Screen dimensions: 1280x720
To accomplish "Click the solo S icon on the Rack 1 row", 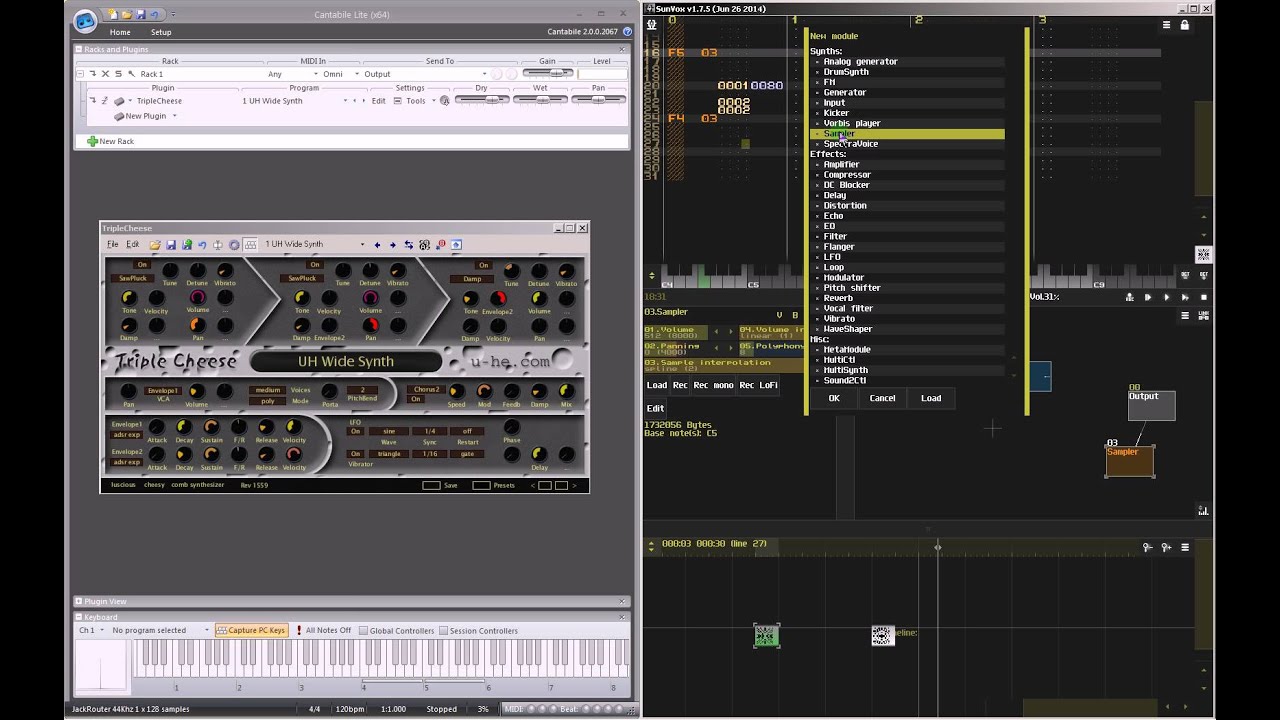I will [118, 74].
